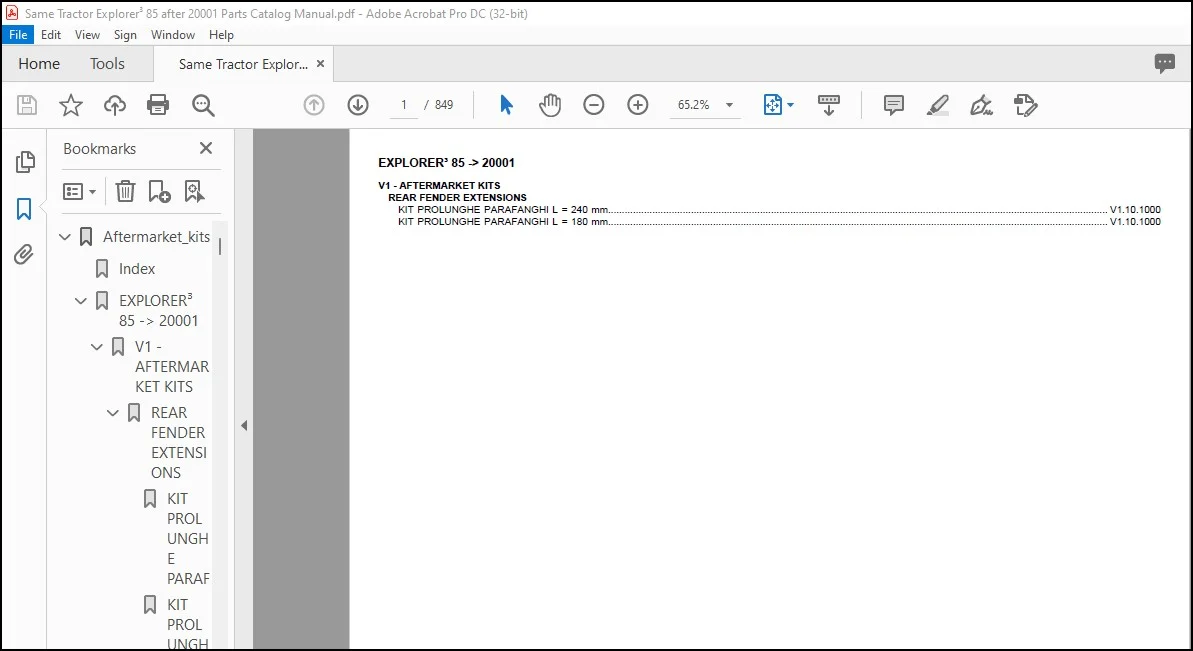The width and height of the screenshot is (1193, 651).
Task: Delete selected bookmark with trash icon
Action: (x=125, y=192)
